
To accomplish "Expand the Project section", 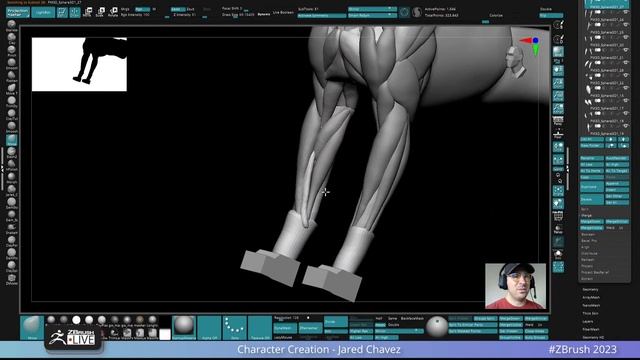I will coord(587,266).
